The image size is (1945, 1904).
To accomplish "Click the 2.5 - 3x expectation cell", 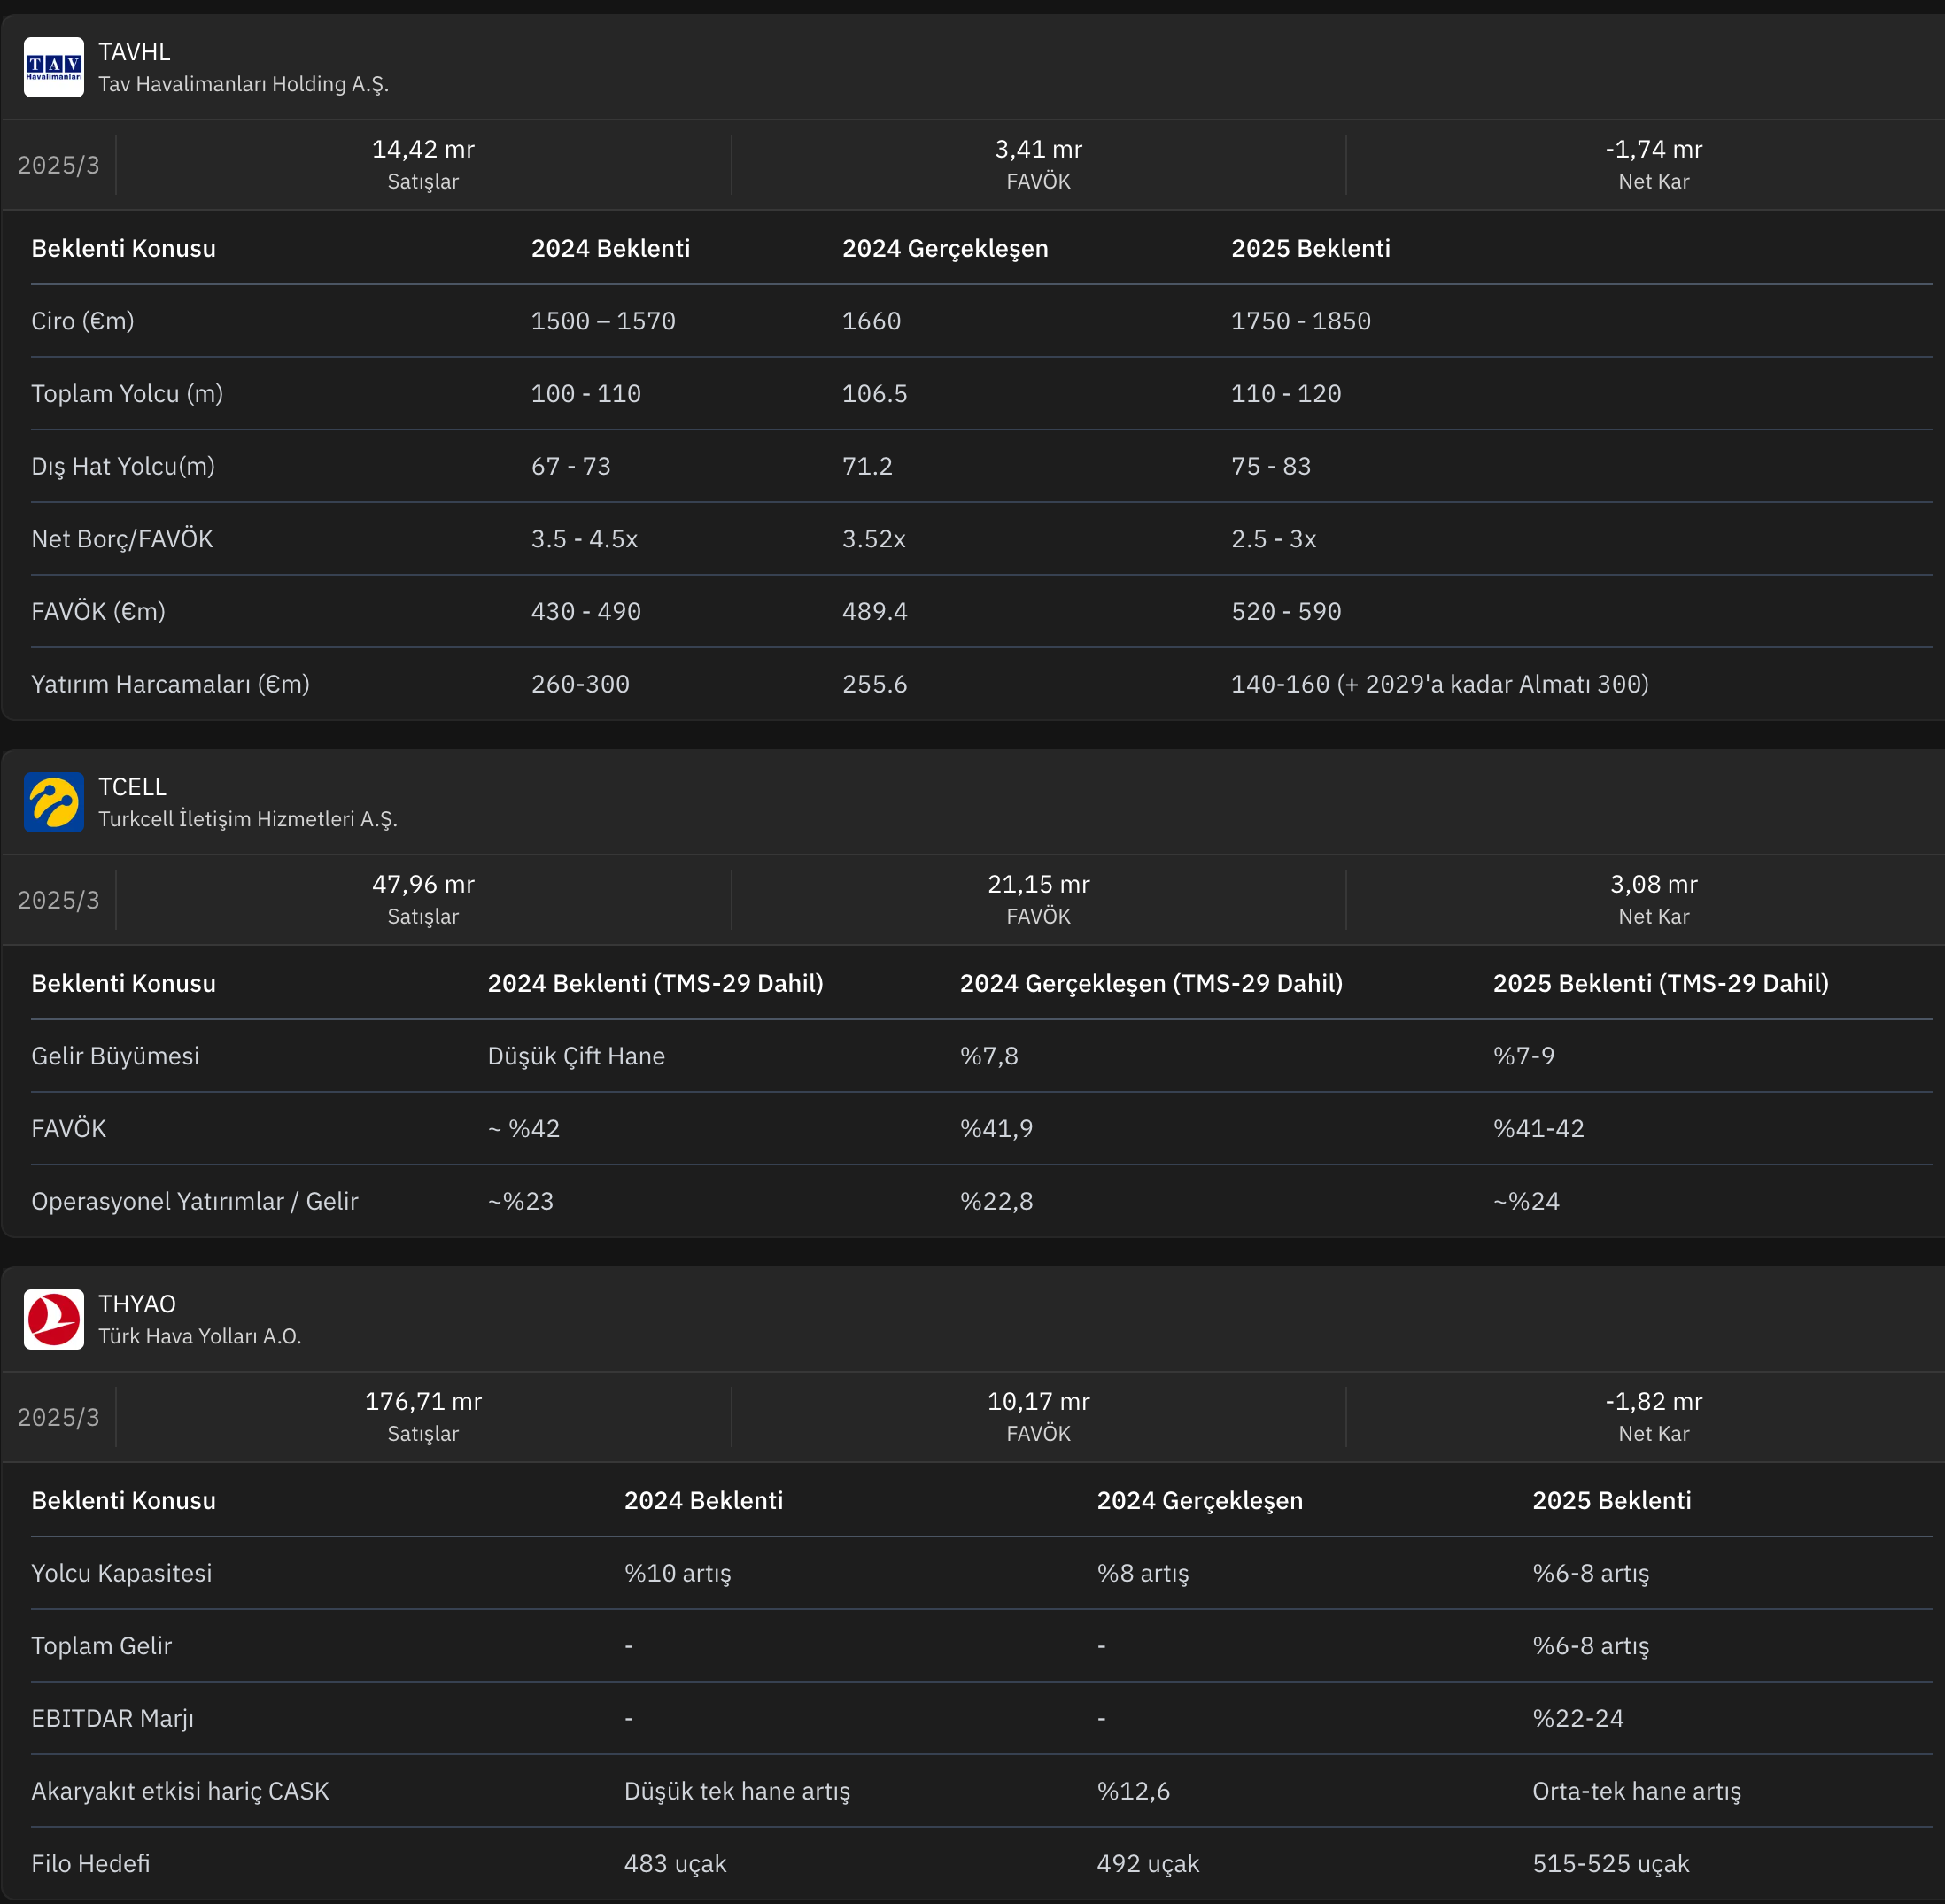I will click(1273, 539).
